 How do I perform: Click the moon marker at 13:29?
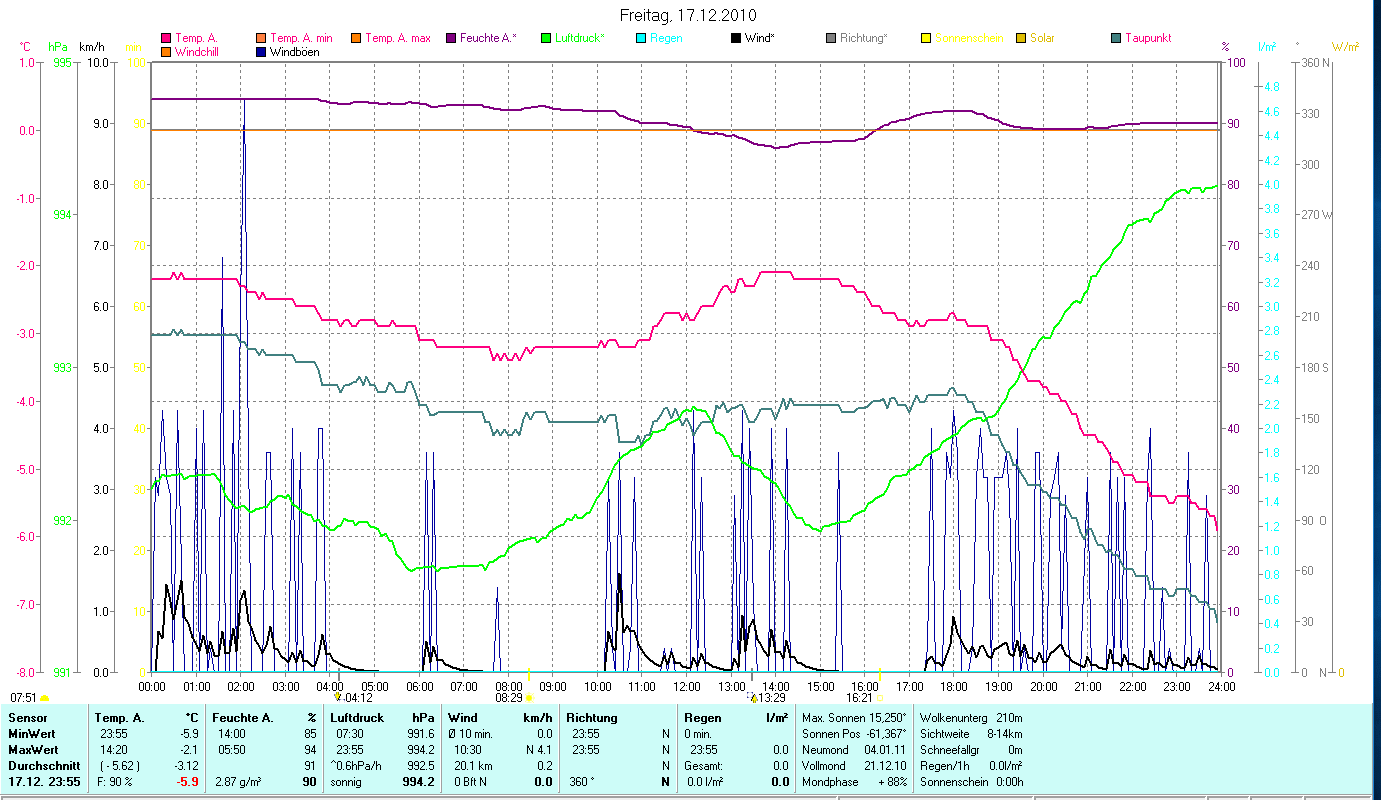click(x=754, y=696)
